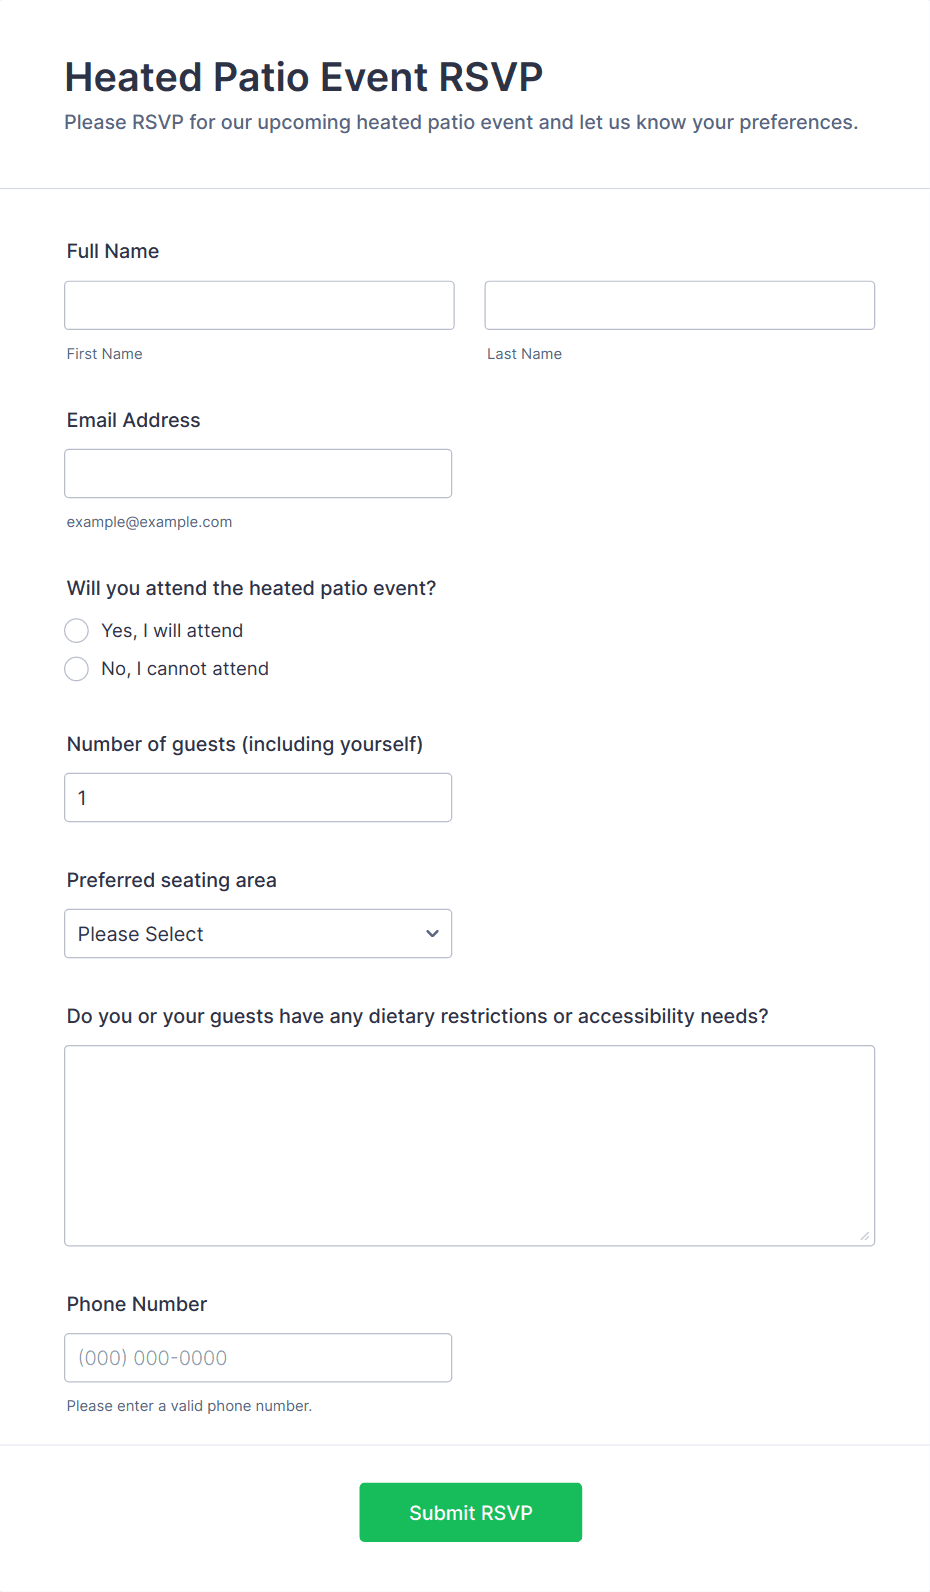Select the "Yes, I will attend" radio button
The image size is (930, 1592).
click(77, 631)
